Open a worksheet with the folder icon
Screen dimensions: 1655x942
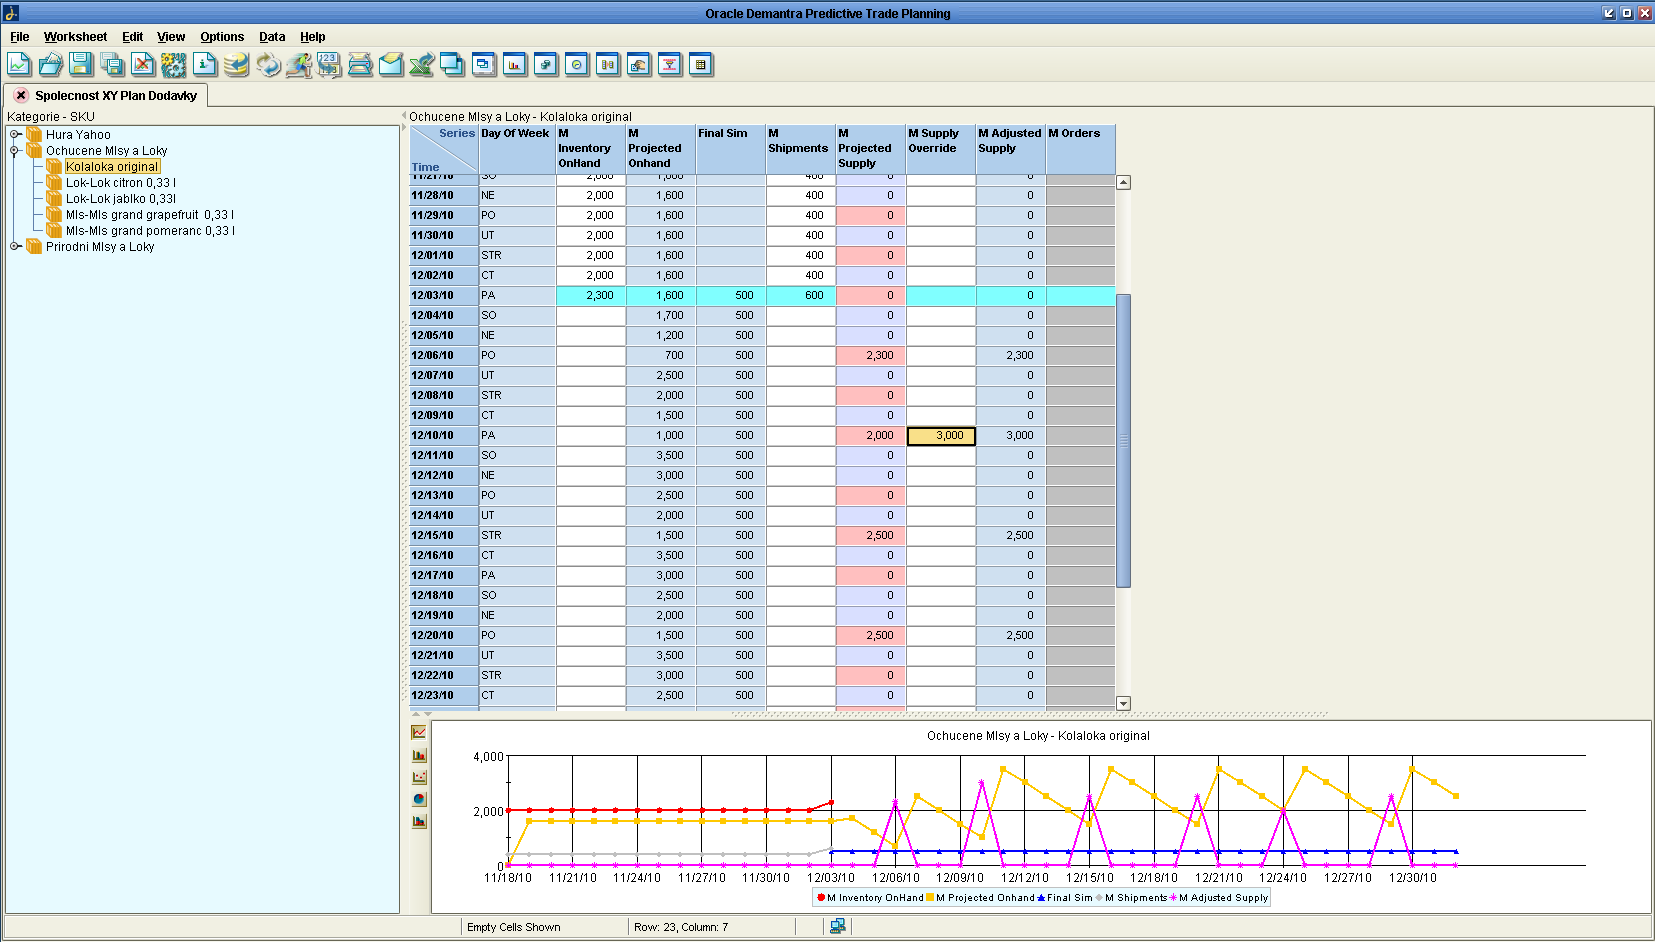[50, 65]
